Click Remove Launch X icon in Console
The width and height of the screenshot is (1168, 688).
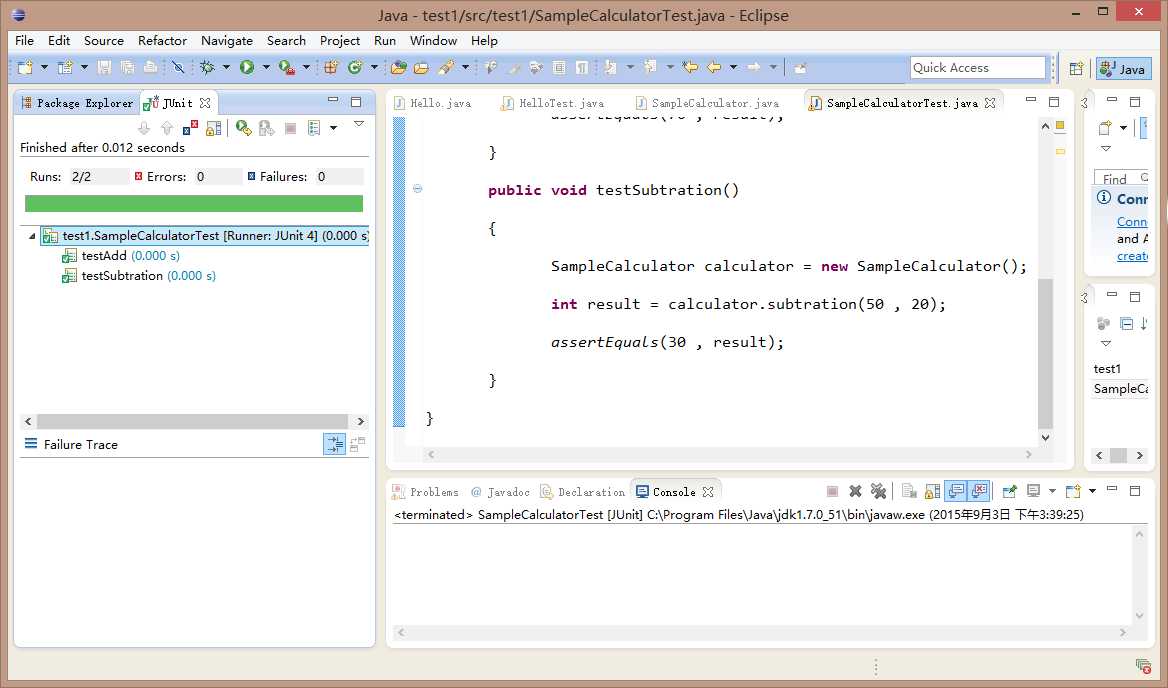(x=855, y=491)
